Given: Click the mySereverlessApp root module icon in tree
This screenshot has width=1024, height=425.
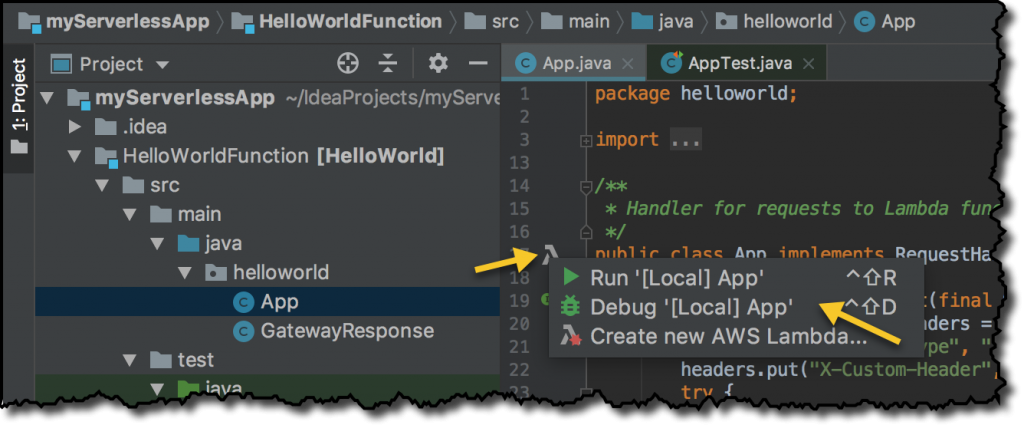Looking at the screenshot, I should click(78, 99).
